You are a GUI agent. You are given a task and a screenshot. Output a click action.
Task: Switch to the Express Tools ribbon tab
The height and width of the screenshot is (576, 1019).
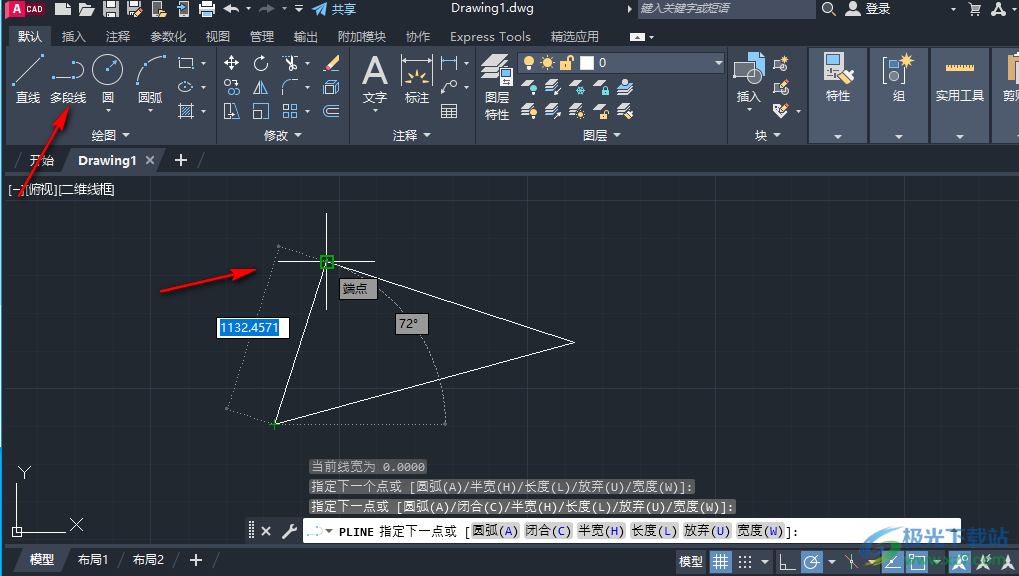click(490, 36)
